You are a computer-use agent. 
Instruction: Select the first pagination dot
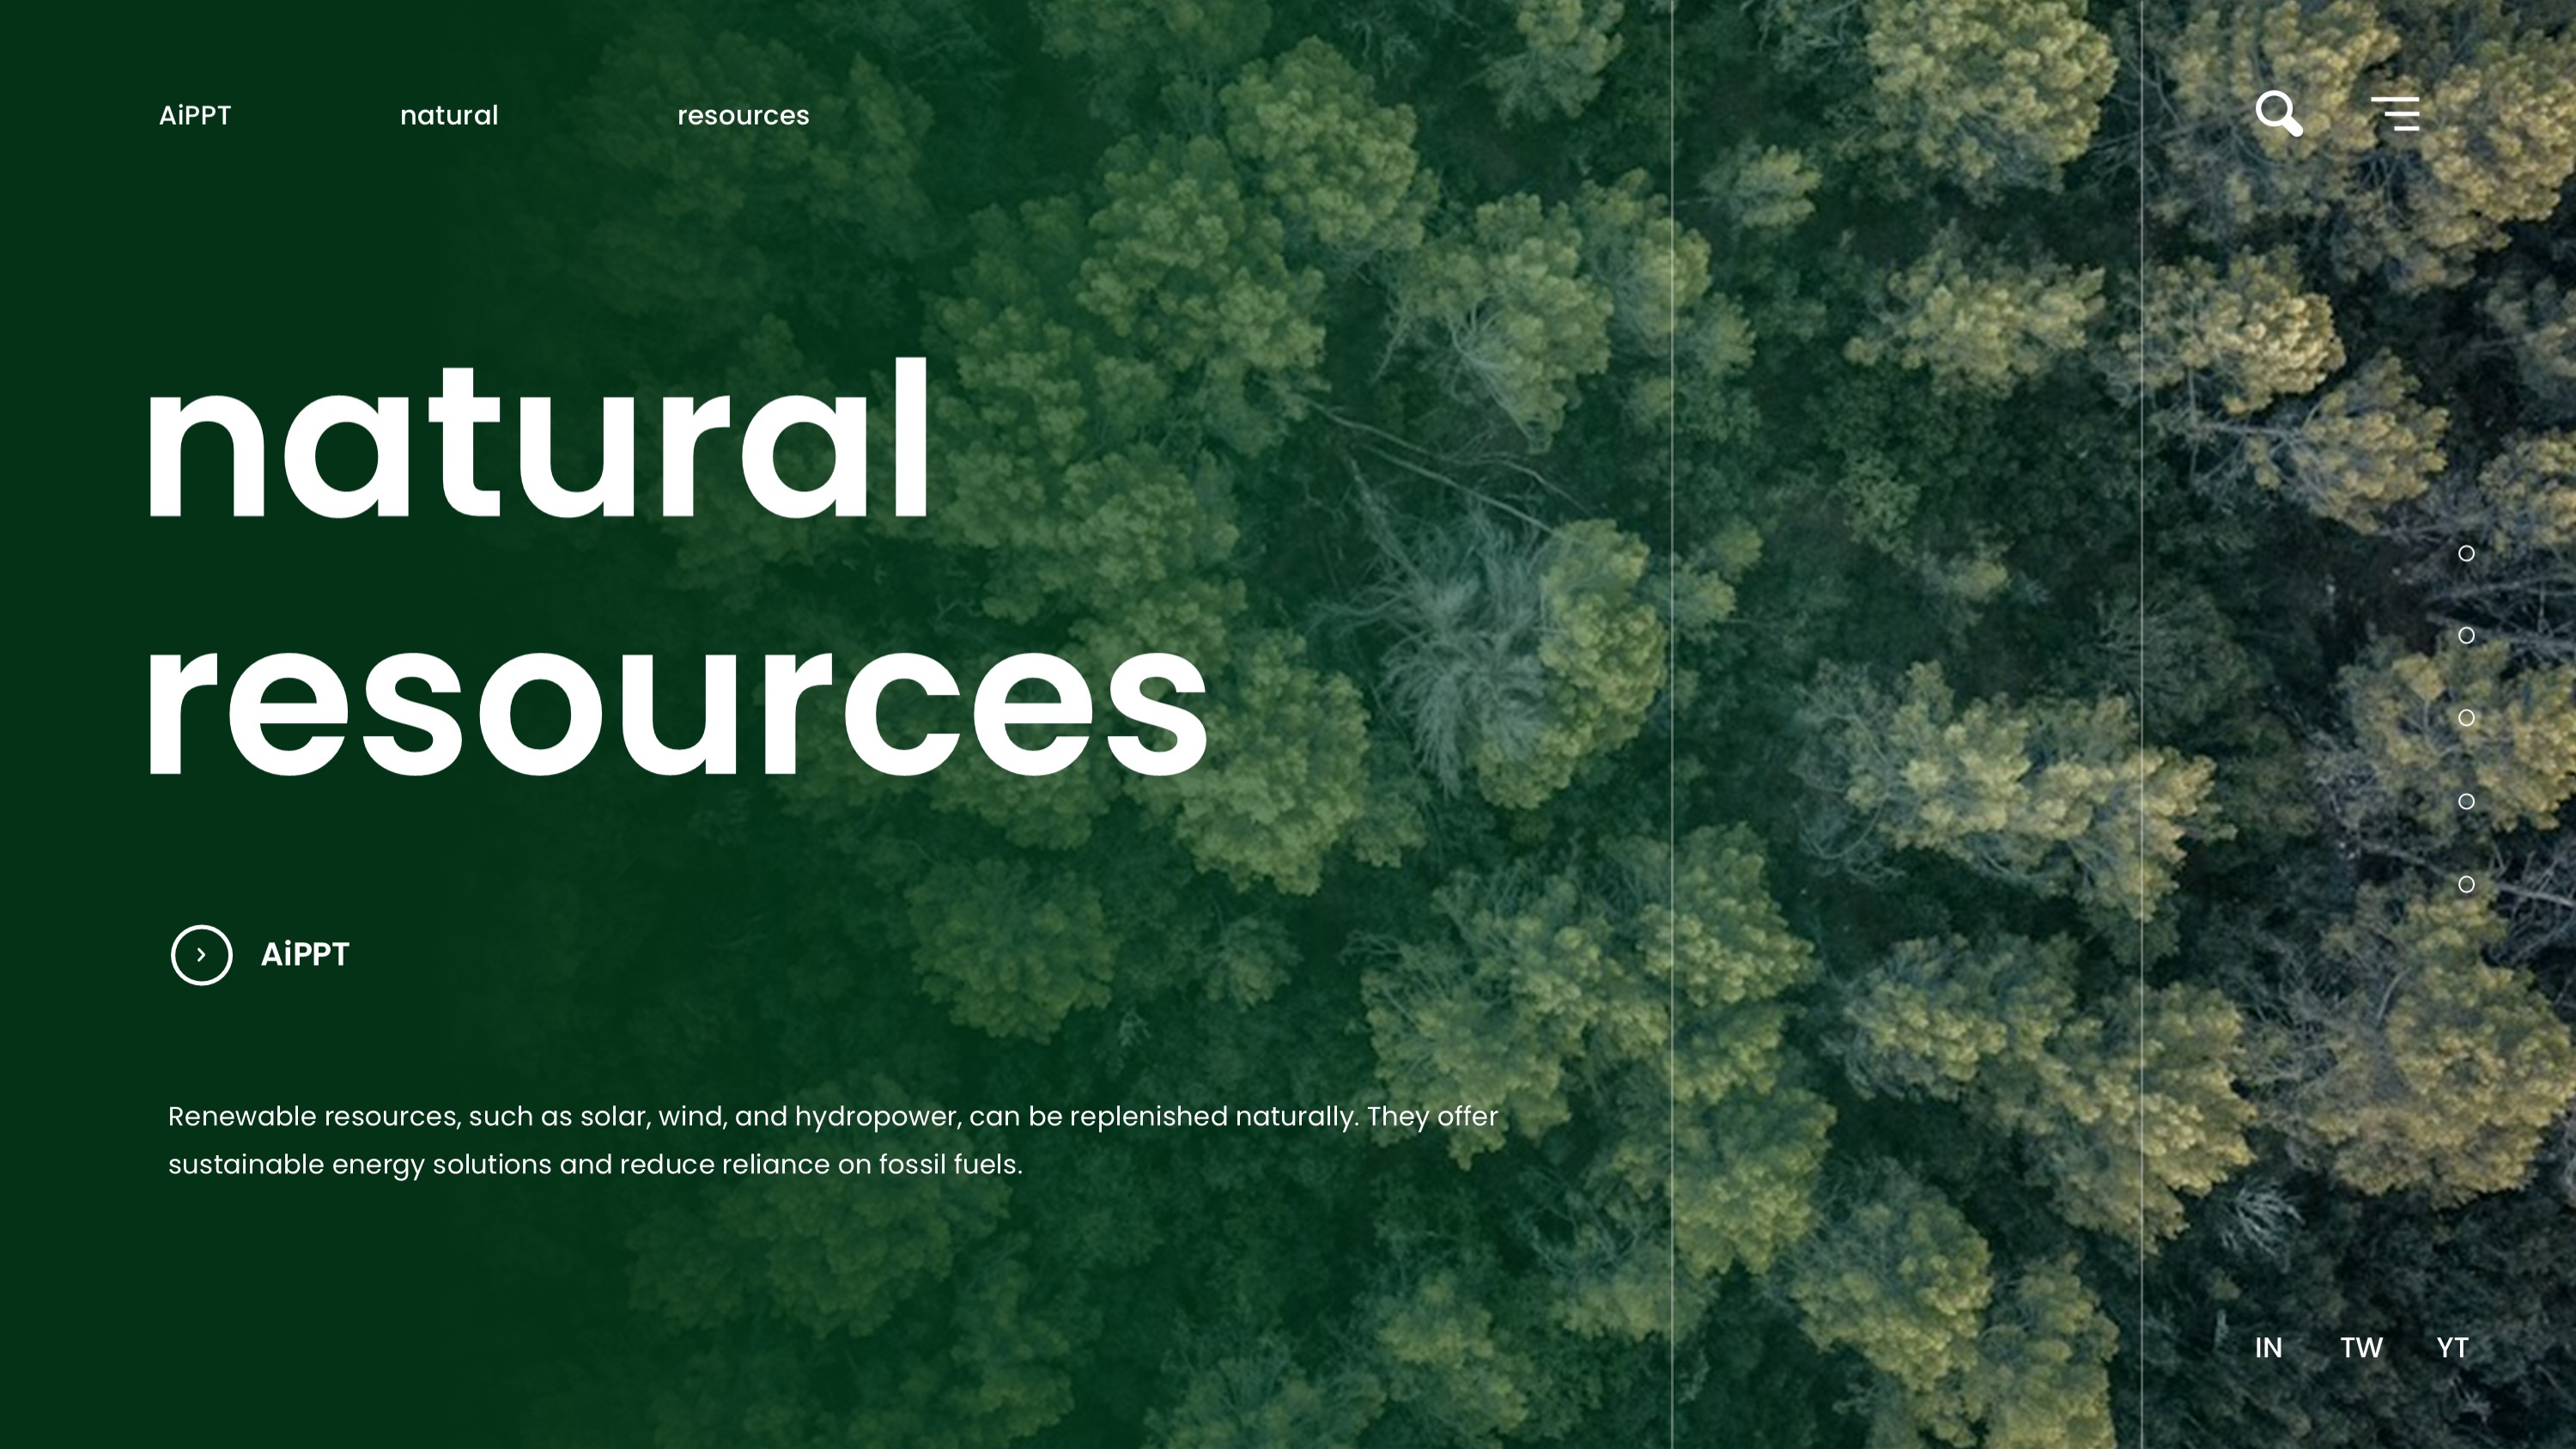[2467, 552]
